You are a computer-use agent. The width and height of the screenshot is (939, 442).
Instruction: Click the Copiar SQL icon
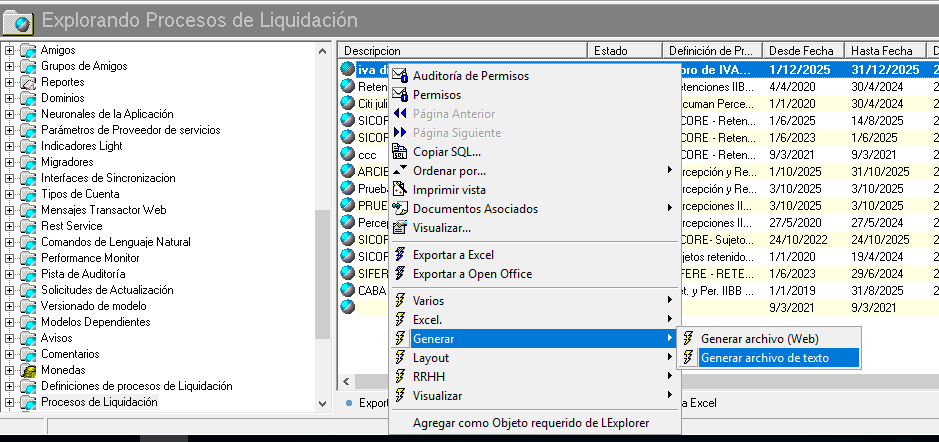[x=399, y=152]
